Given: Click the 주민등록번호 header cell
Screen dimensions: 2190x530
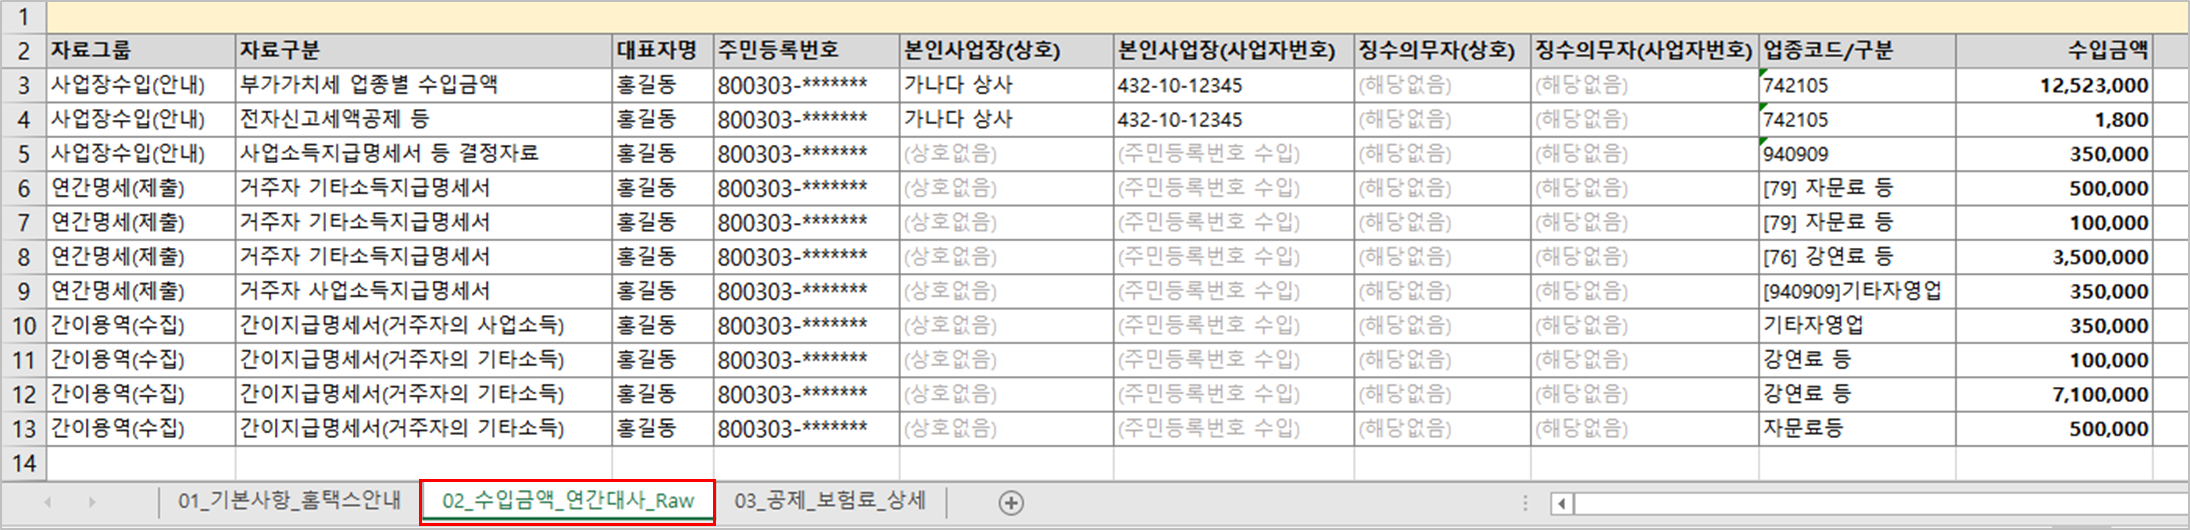Looking at the screenshot, I should (806, 51).
